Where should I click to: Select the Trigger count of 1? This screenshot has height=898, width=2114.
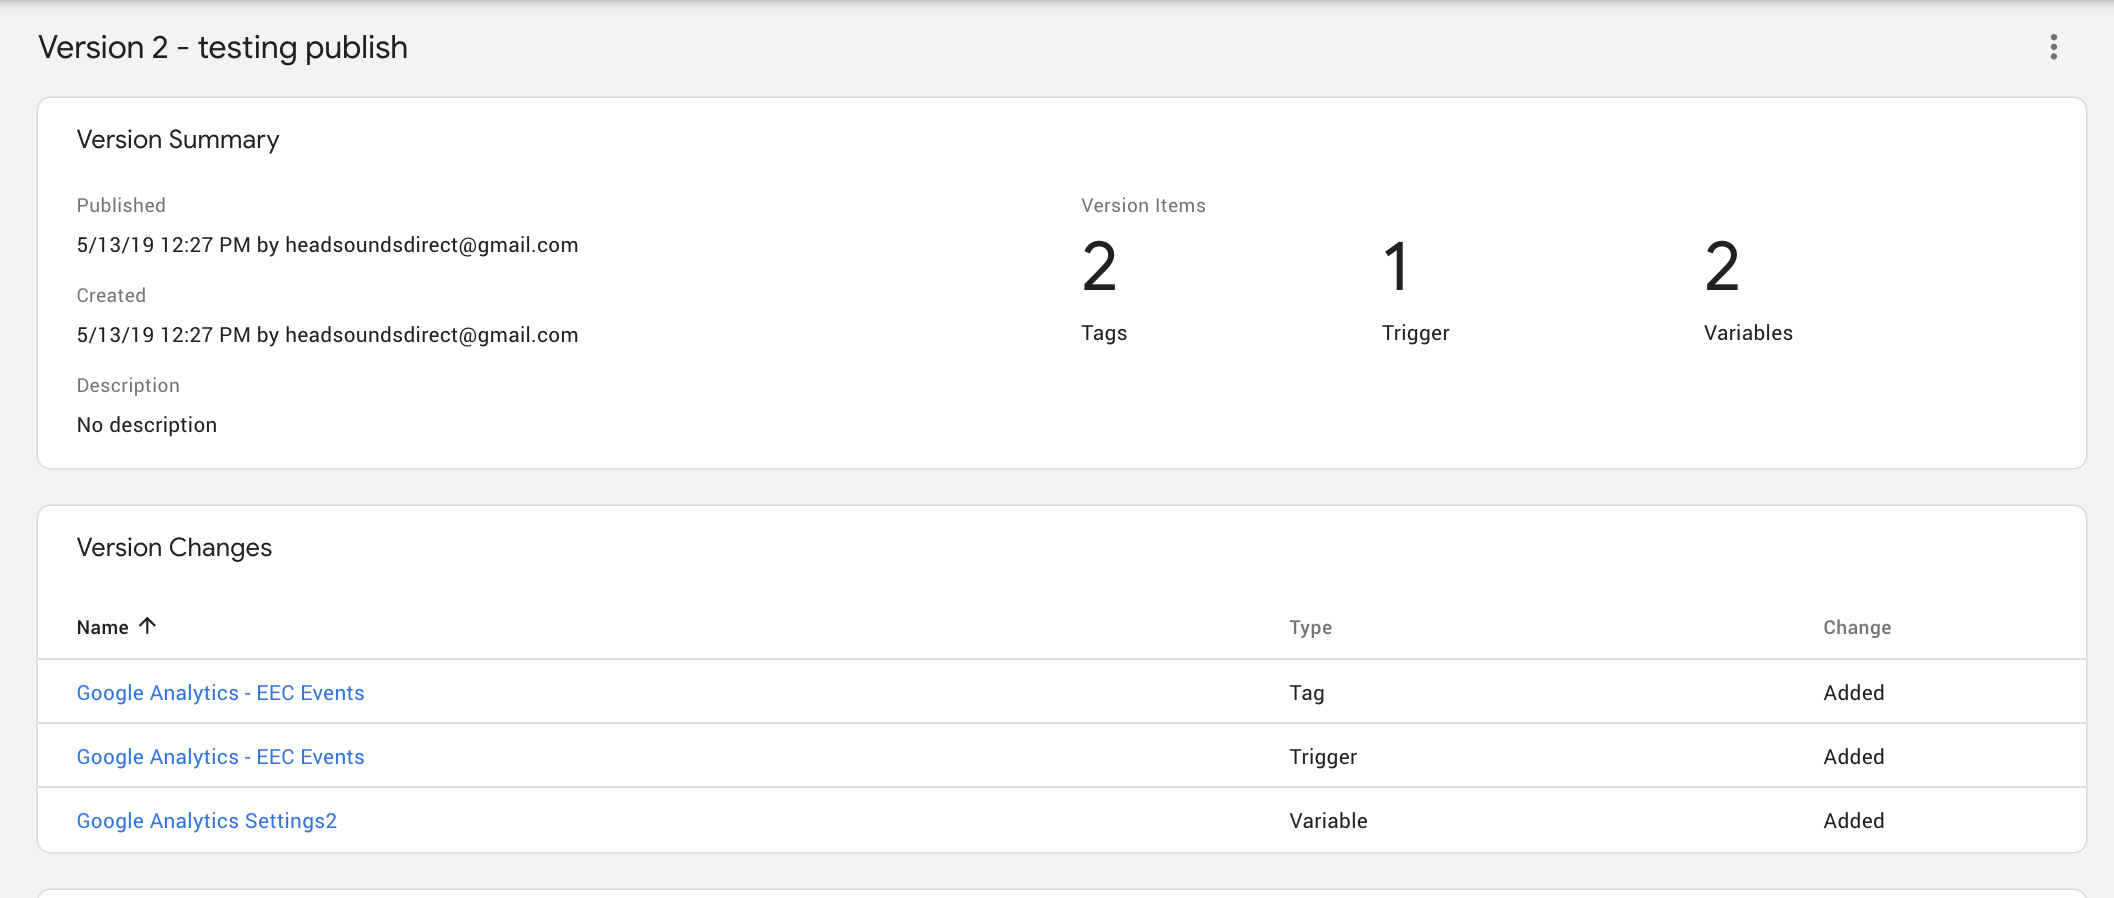tap(1396, 267)
